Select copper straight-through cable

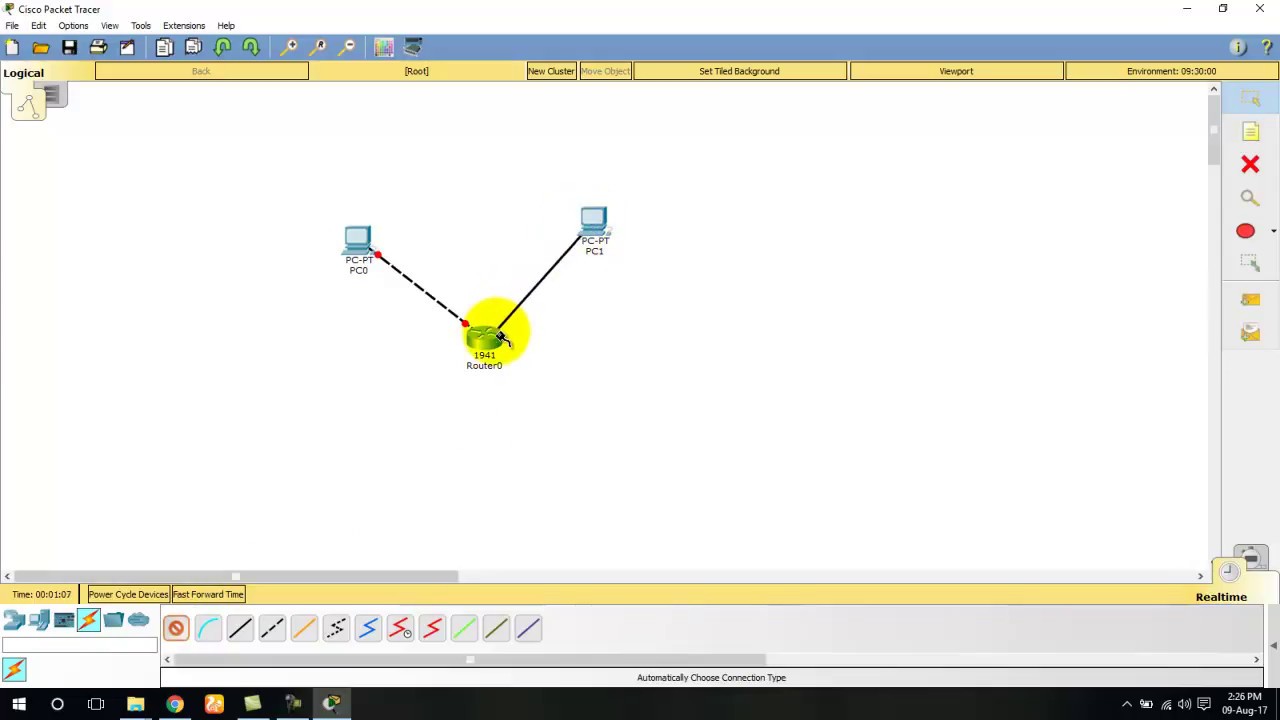(240, 628)
